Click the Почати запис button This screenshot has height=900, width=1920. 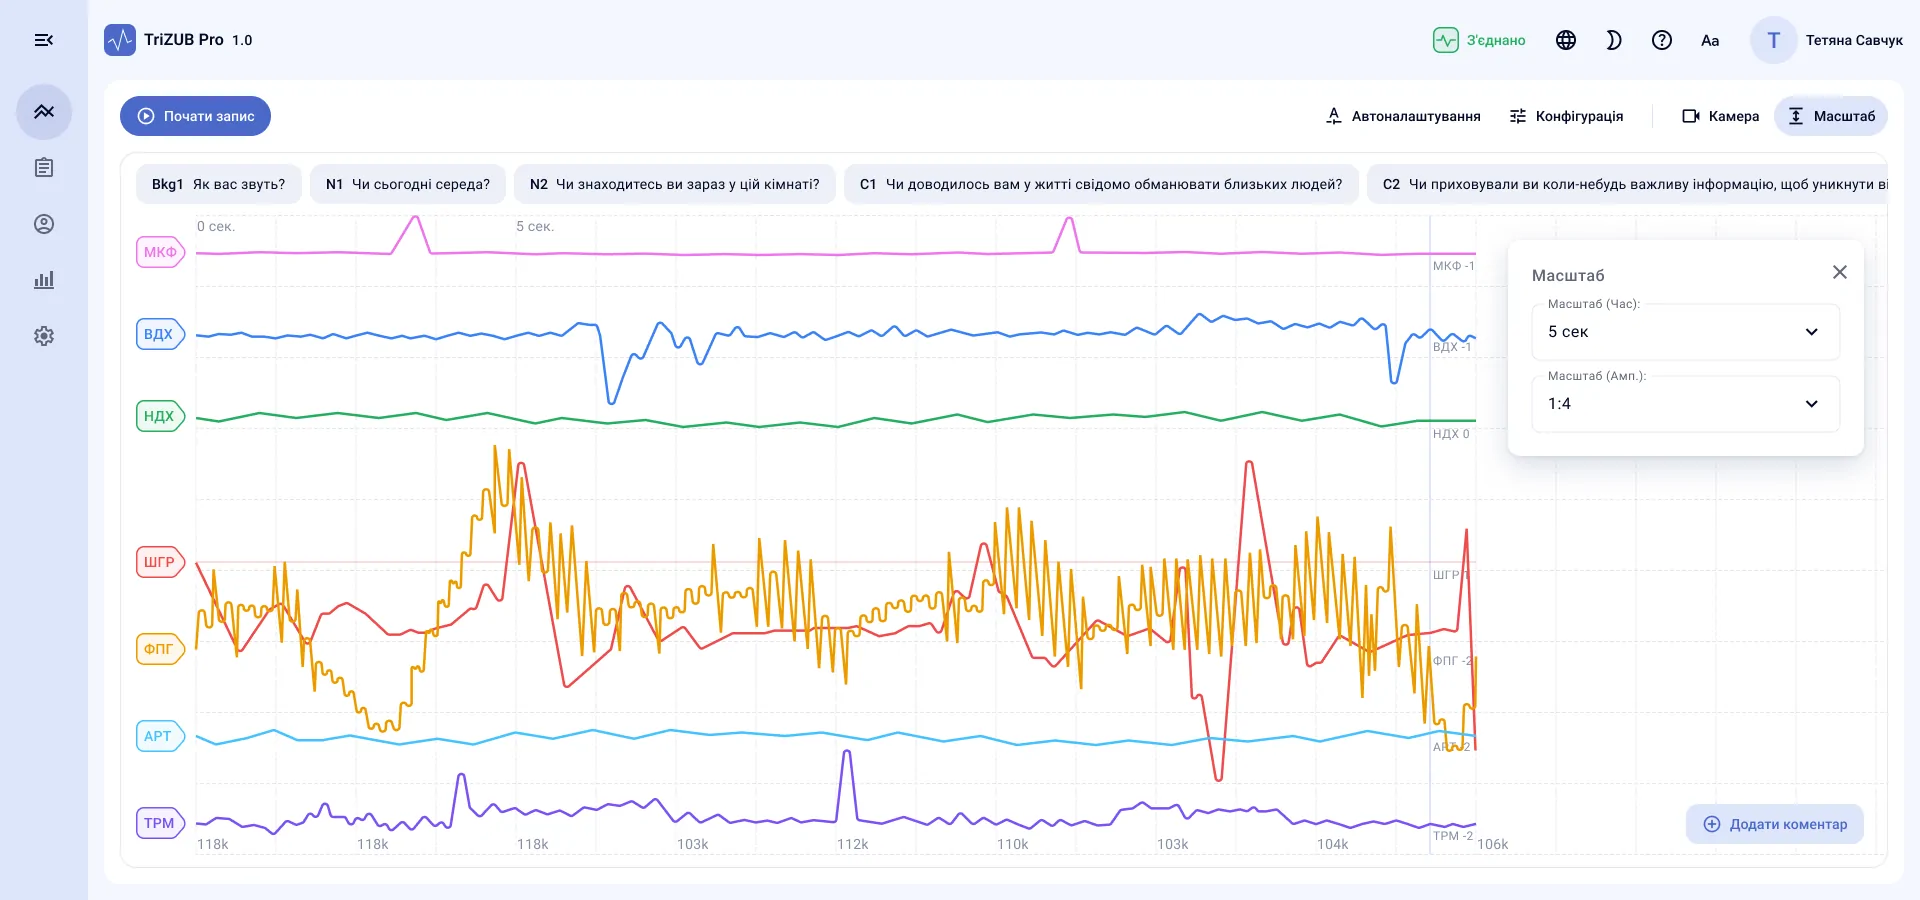pyautogui.click(x=196, y=116)
